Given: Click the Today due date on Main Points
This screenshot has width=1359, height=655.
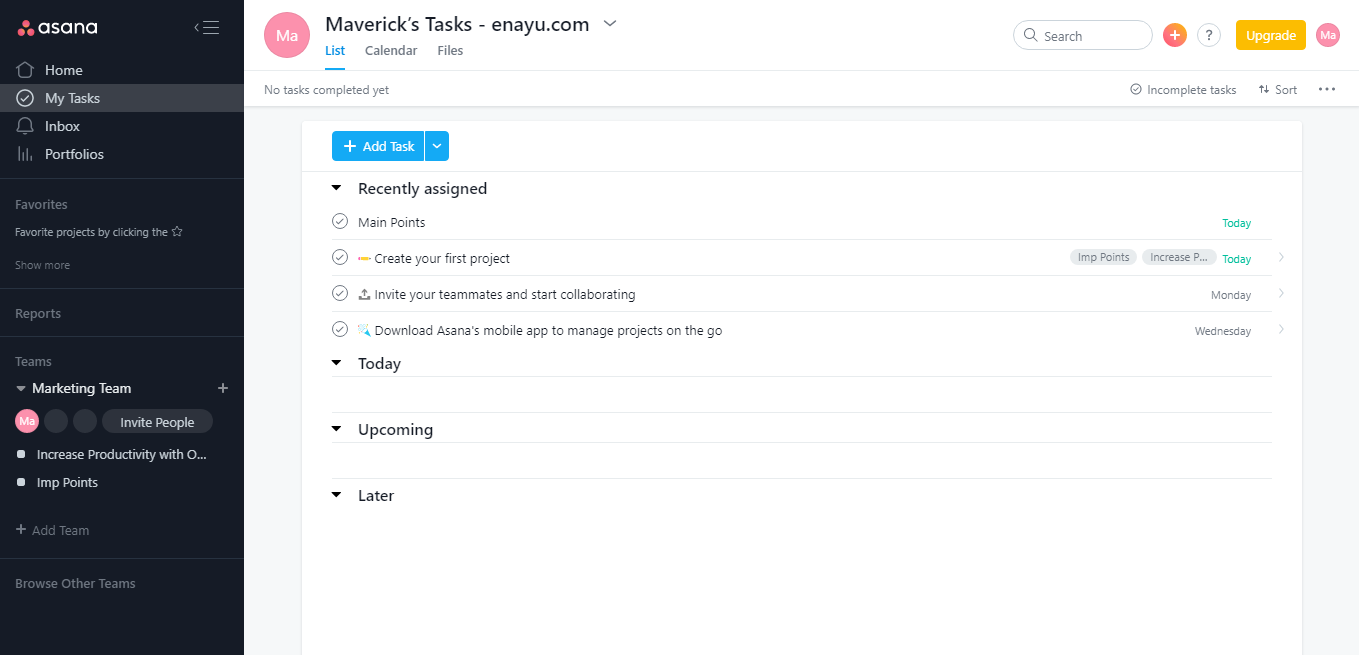Looking at the screenshot, I should [1236, 223].
